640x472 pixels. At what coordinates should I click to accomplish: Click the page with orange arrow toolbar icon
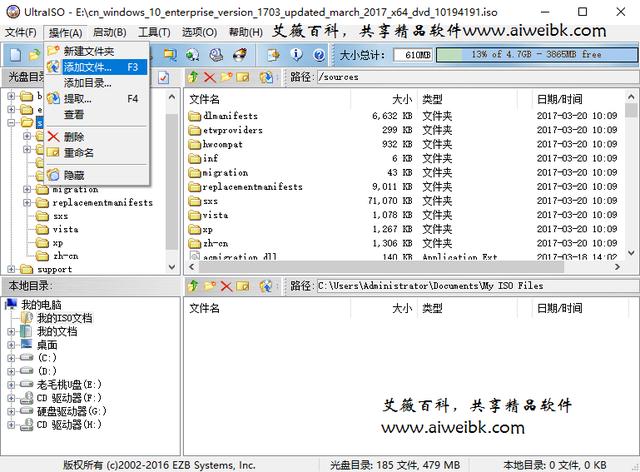(273, 55)
